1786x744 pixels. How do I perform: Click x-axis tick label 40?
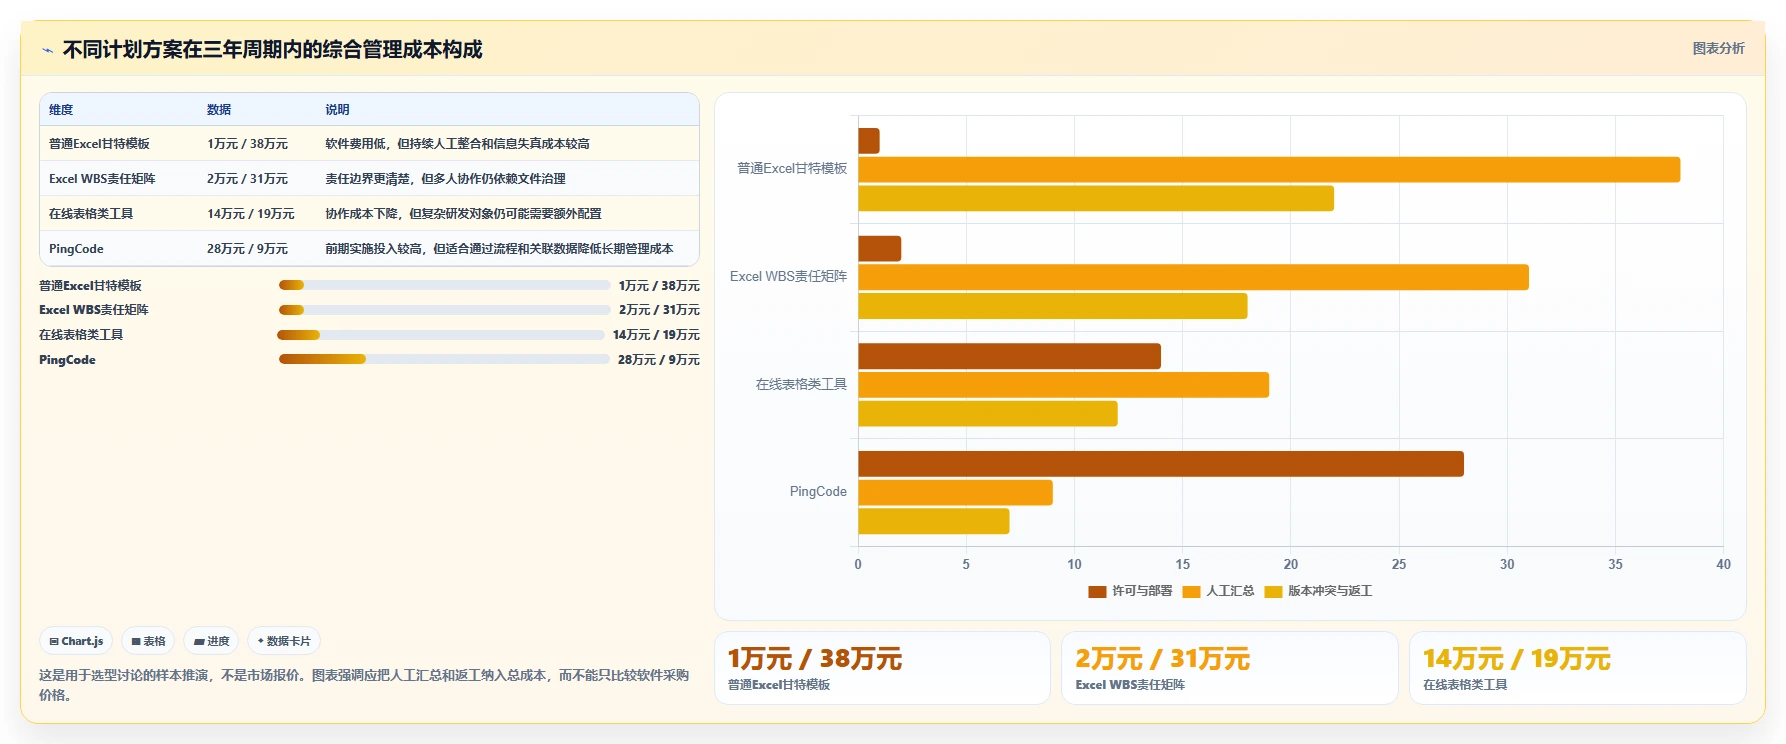[1723, 564]
